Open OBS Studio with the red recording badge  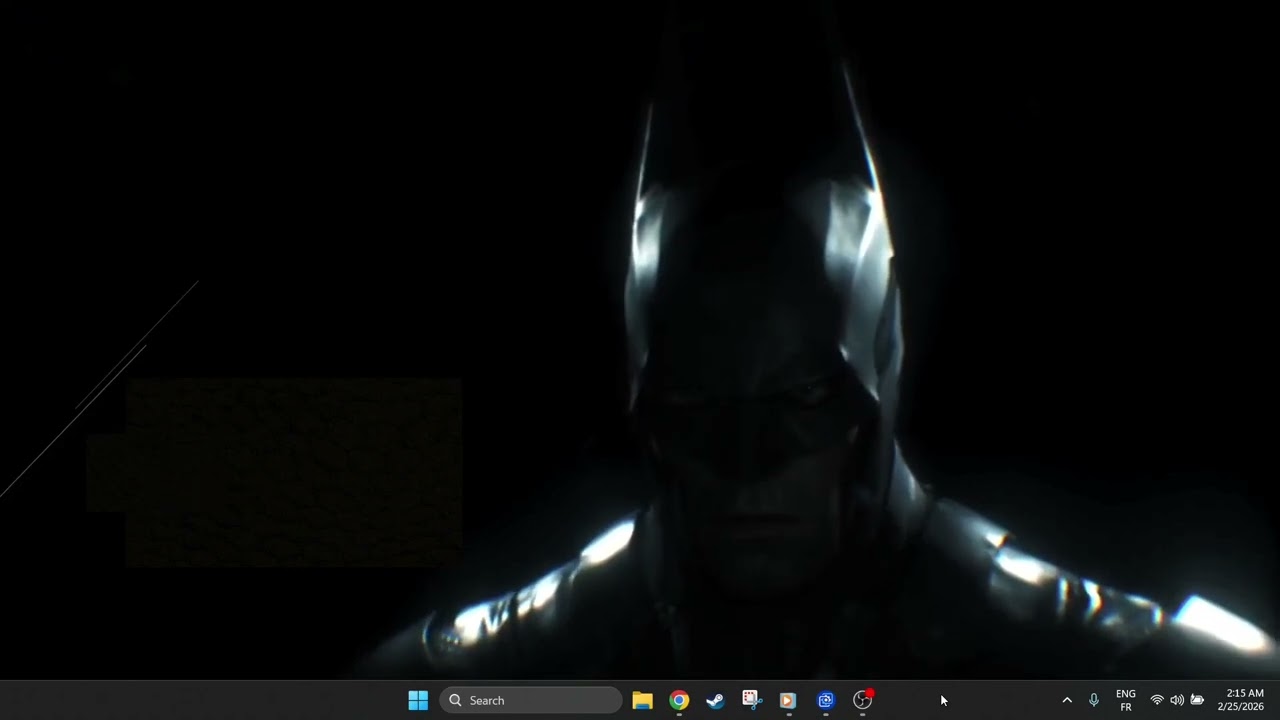click(862, 700)
